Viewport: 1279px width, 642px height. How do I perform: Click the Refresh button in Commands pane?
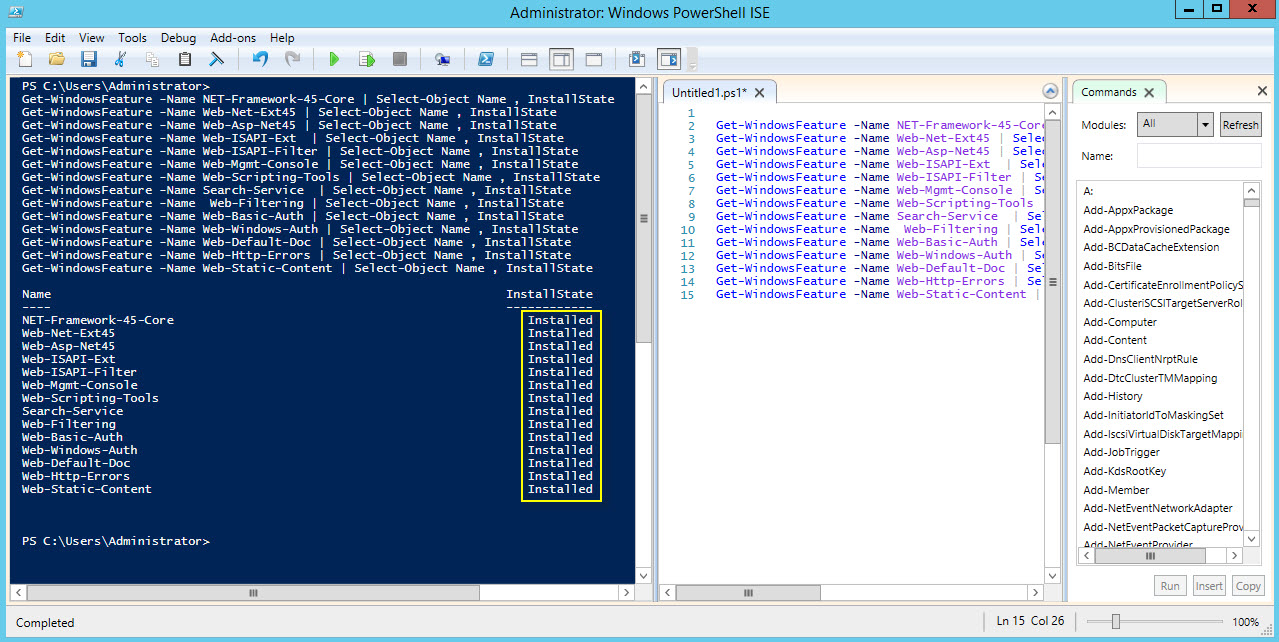pyautogui.click(x=1240, y=124)
